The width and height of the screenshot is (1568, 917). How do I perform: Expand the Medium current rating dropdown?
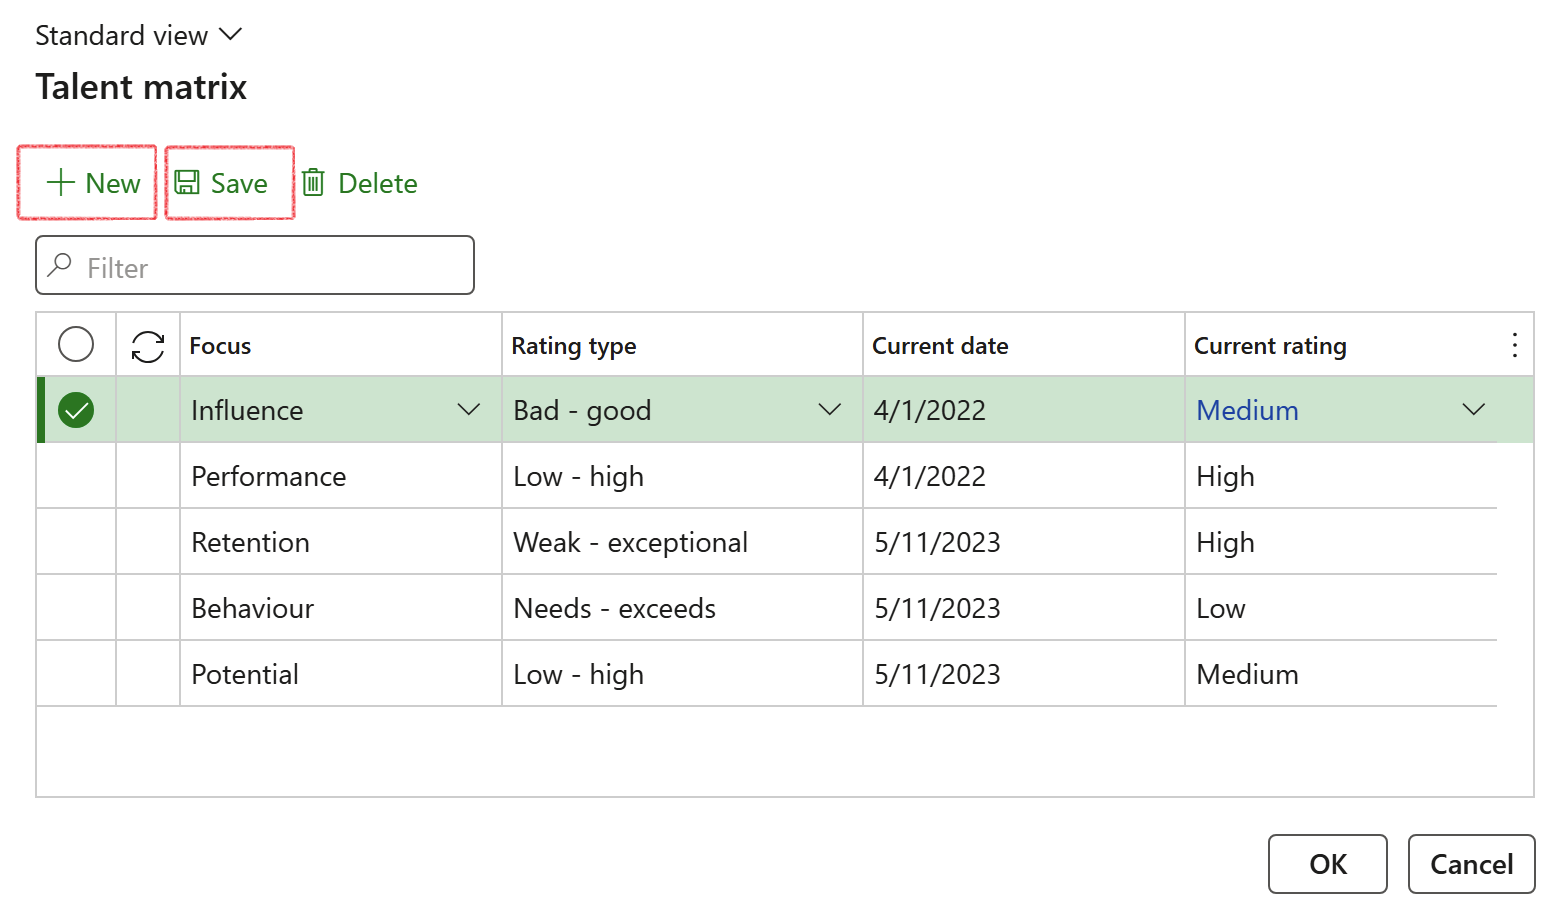tap(1473, 410)
